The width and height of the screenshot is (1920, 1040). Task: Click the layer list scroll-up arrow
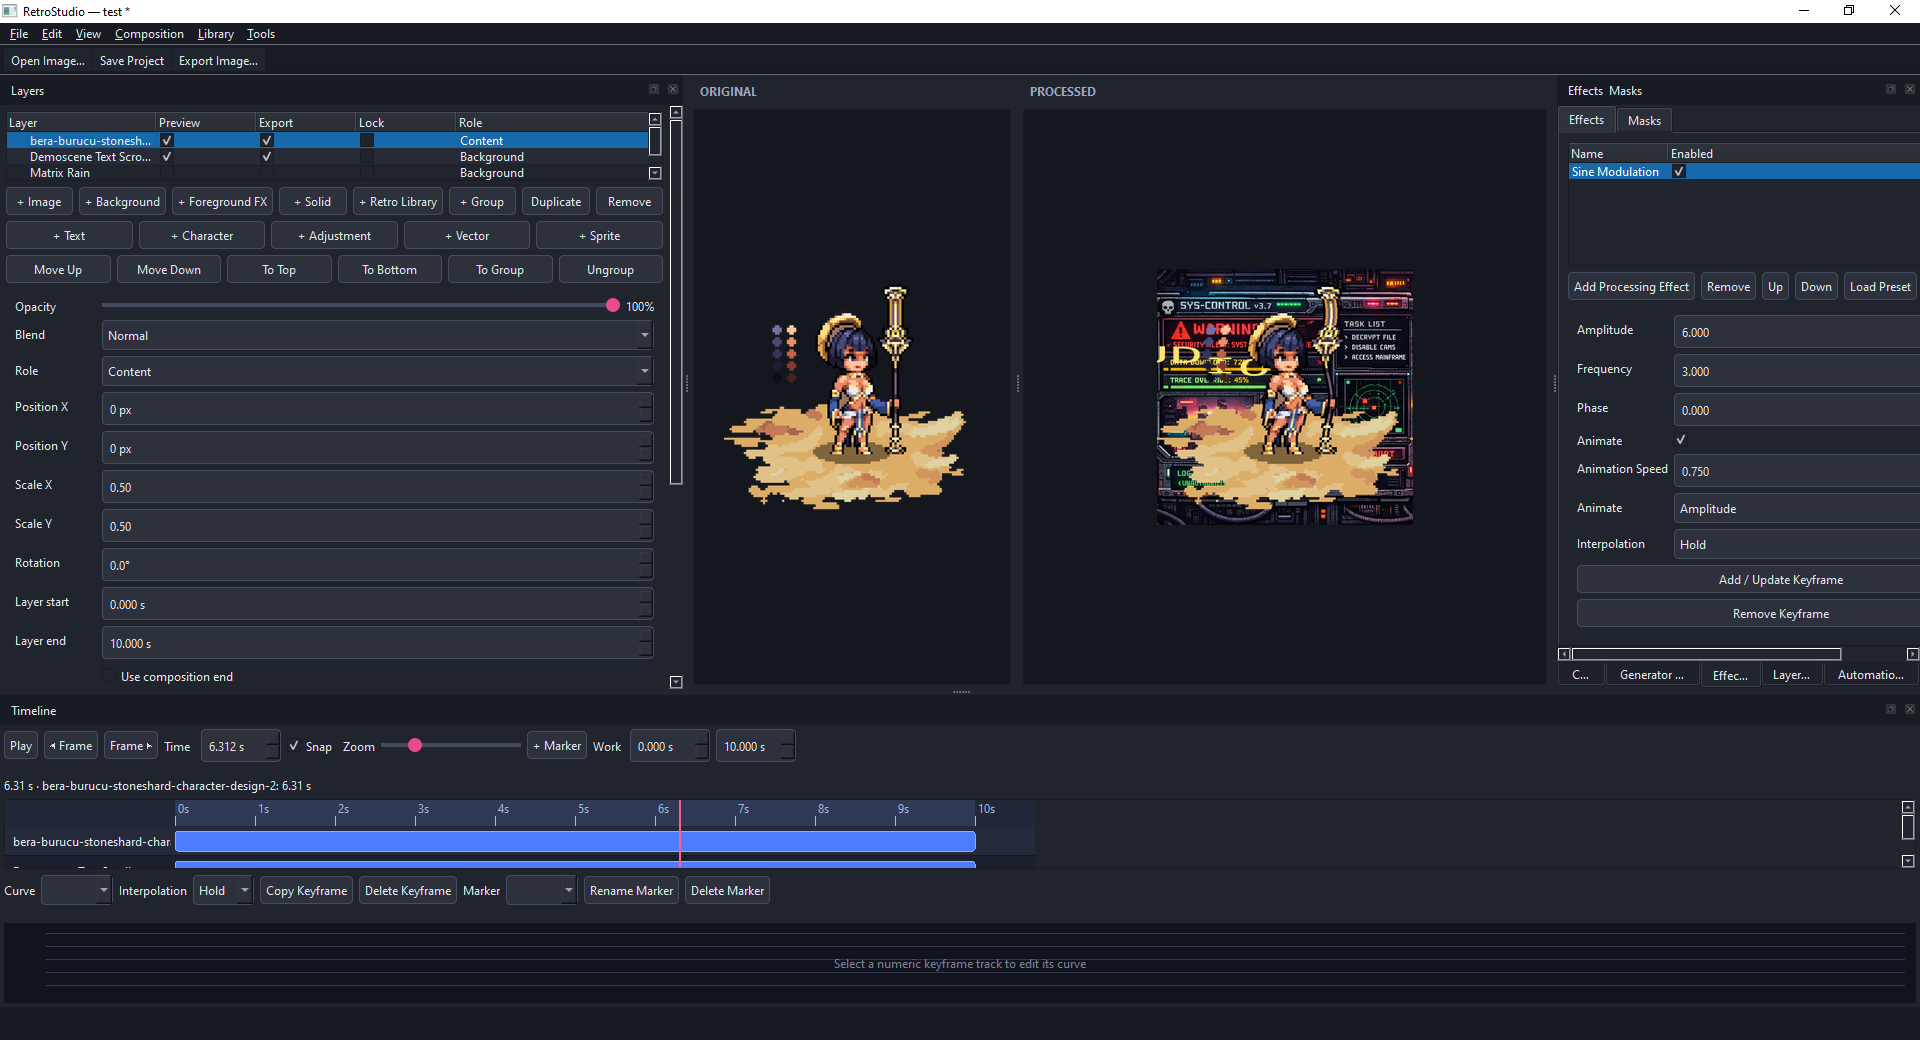pyautogui.click(x=655, y=119)
